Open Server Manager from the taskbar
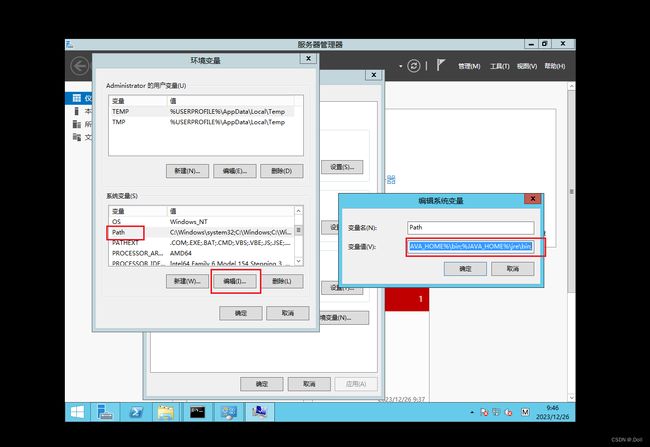 (x=104, y=412)
